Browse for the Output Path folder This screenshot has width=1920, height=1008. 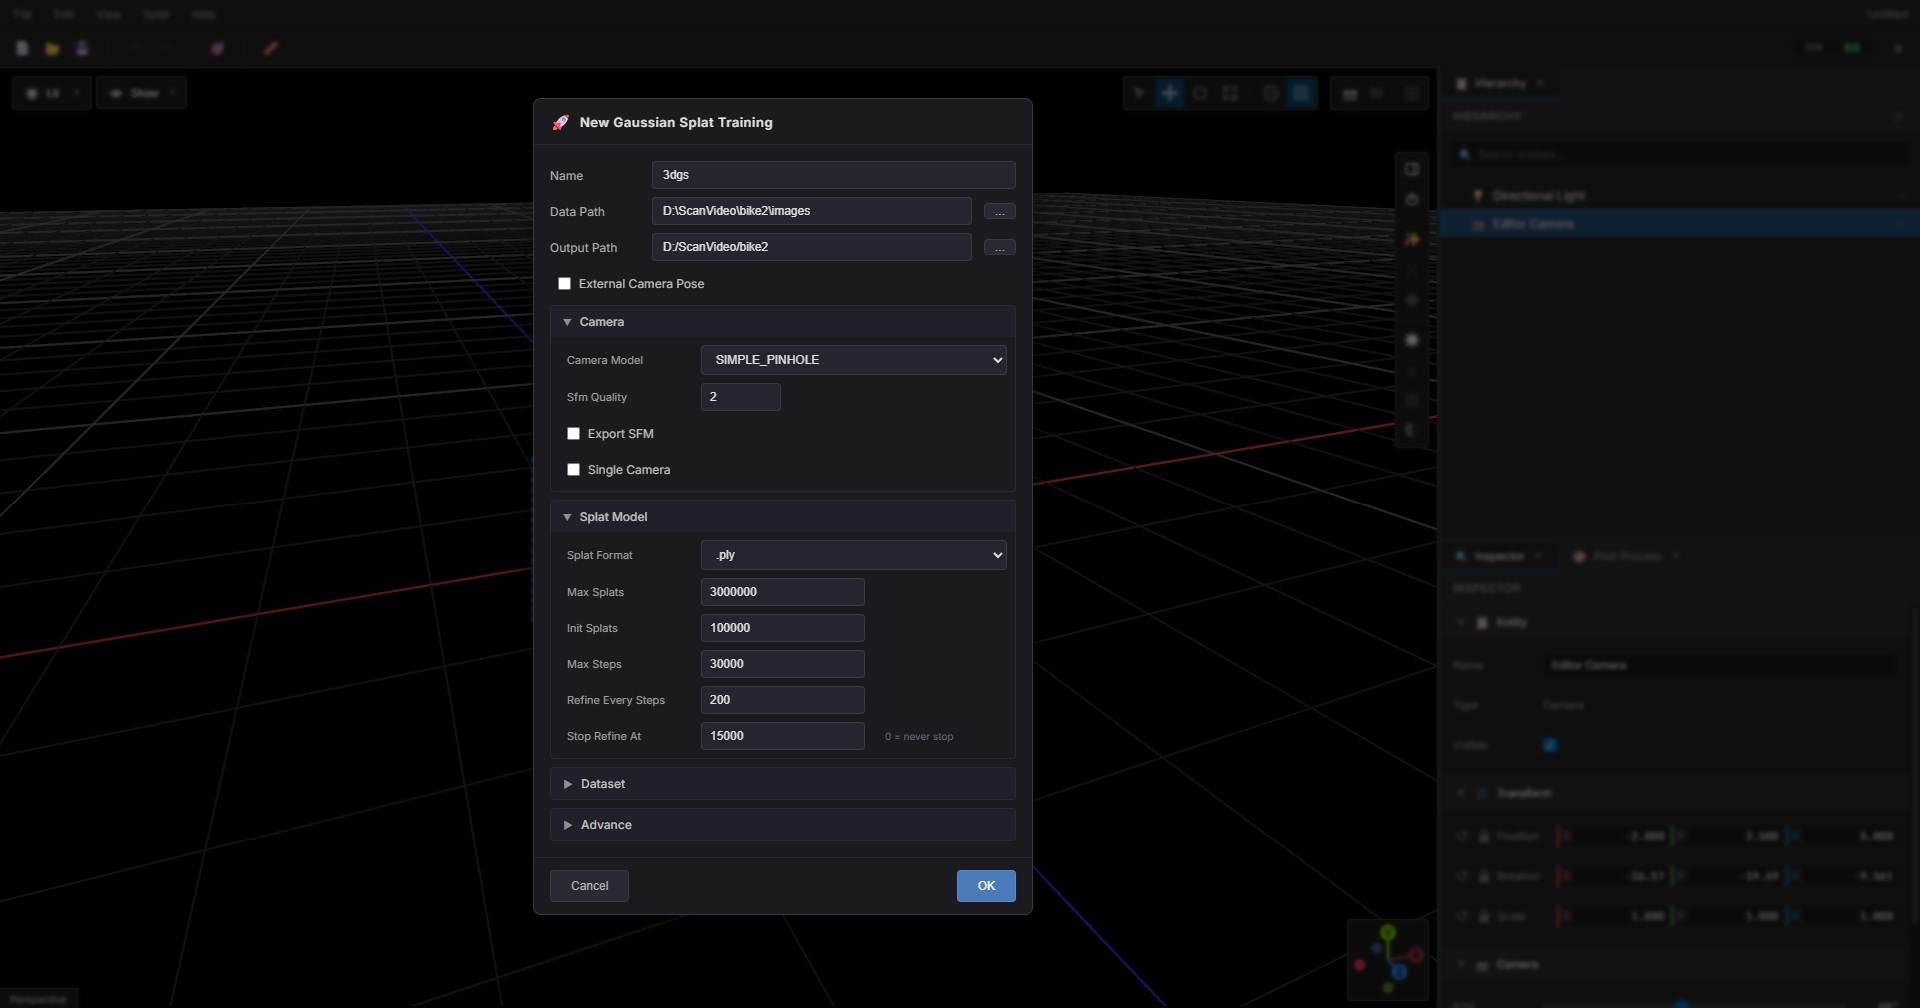(x=999, y=247)
